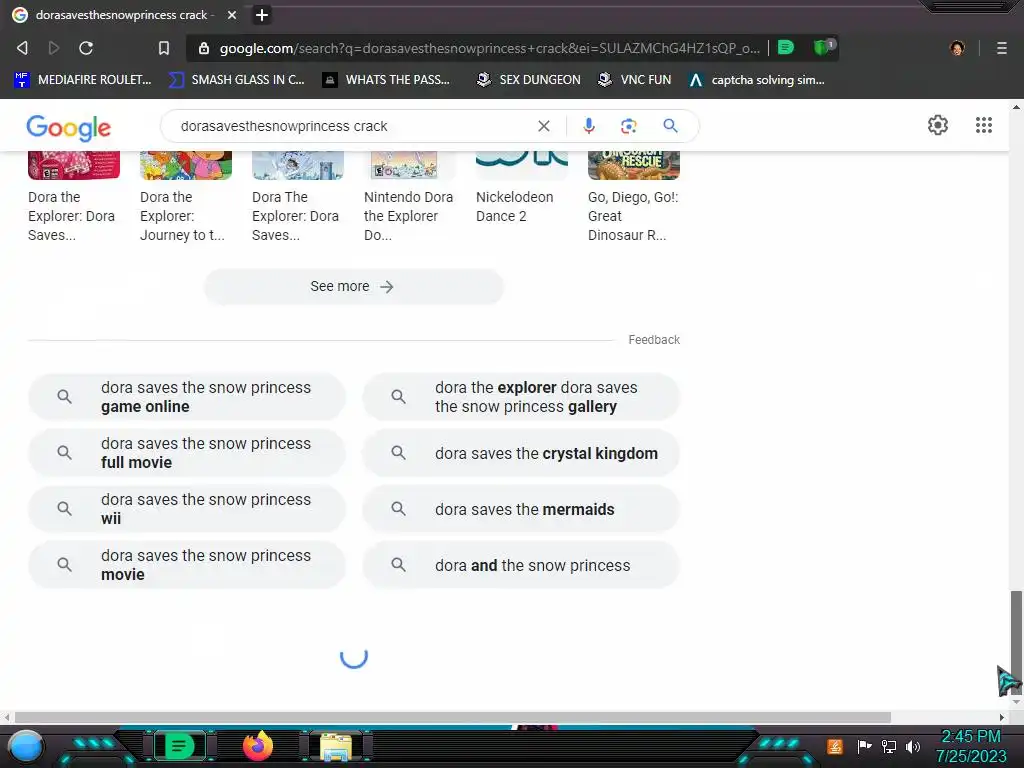Clear the search box with the X icon
Viewport: 1024px width, 768px height.
543,126
